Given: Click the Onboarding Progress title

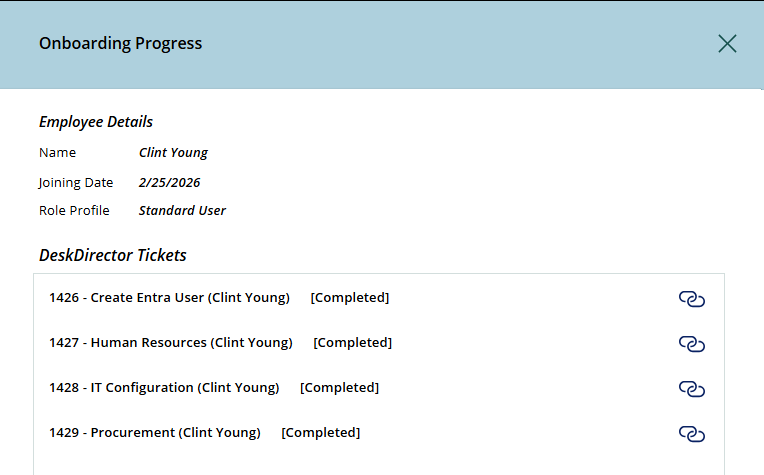Looking at the screenshot, I should pos(120,43).
